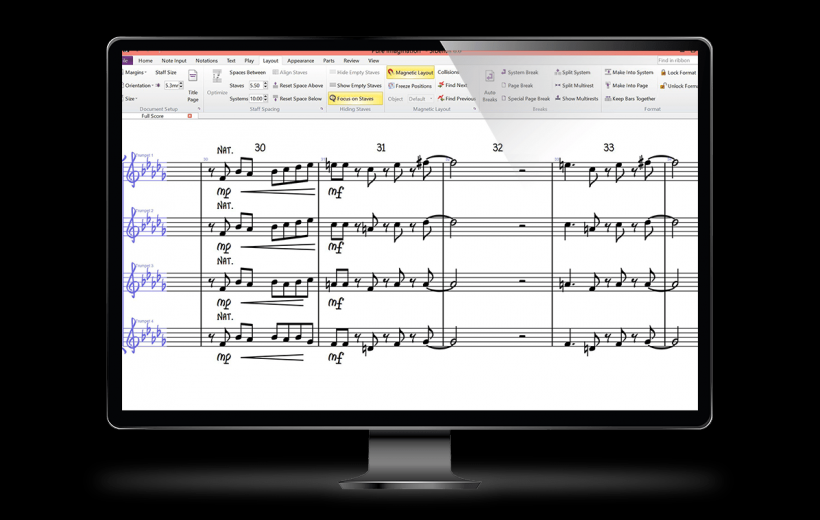820x520 pixels.
Task: Open the Play ribbon tab
Action: point(249,61)
